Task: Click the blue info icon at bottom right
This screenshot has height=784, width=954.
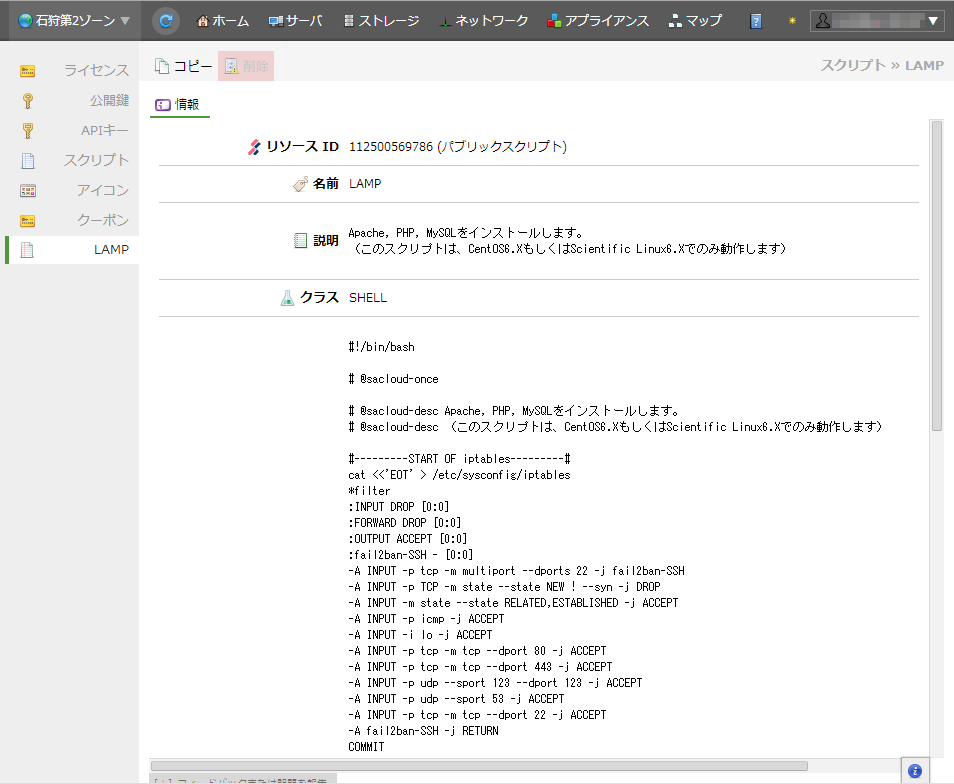Action: 914,770
